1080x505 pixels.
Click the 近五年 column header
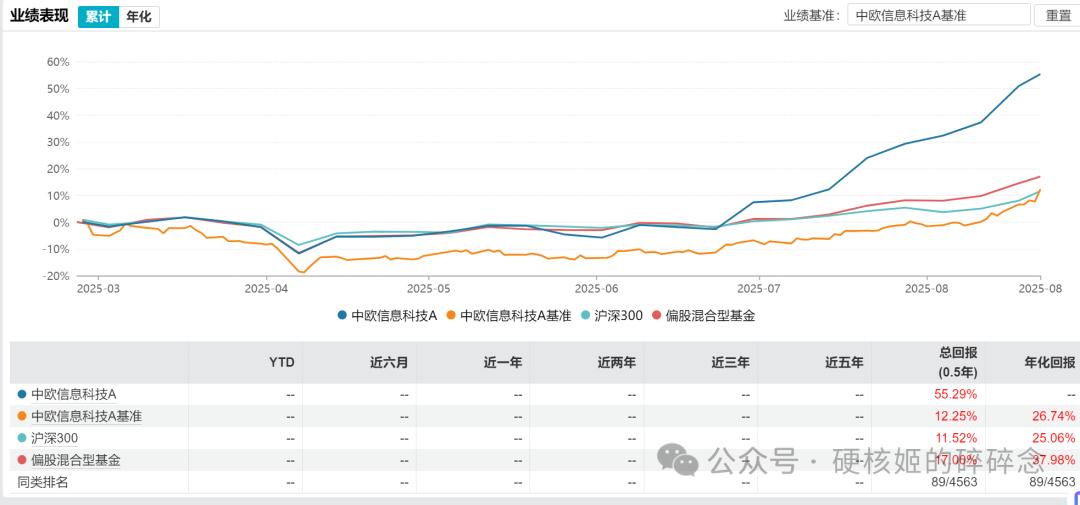(x=845, y=362)
